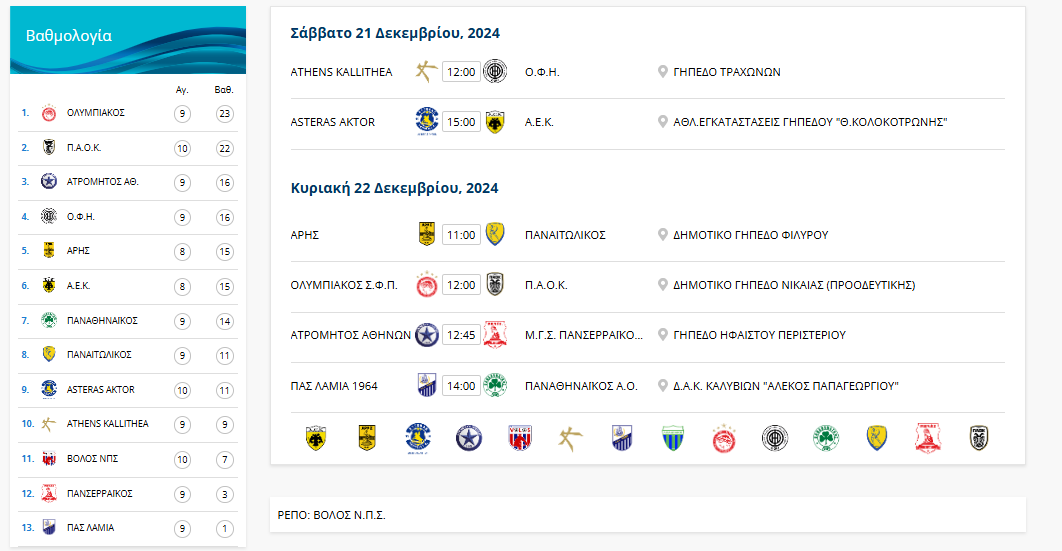This screenshot has height=551, width=1062.
Task: Click ΠΑΝΑΙΤΩΛΙΚΟΣ away team in Sunday fixtures
Action: point(565,235)
